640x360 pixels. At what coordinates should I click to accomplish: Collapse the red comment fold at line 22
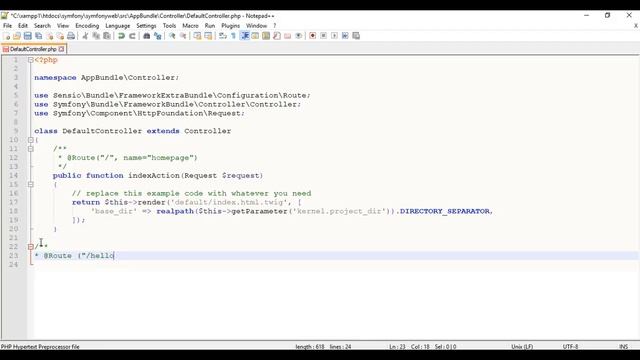coord(31,247)
